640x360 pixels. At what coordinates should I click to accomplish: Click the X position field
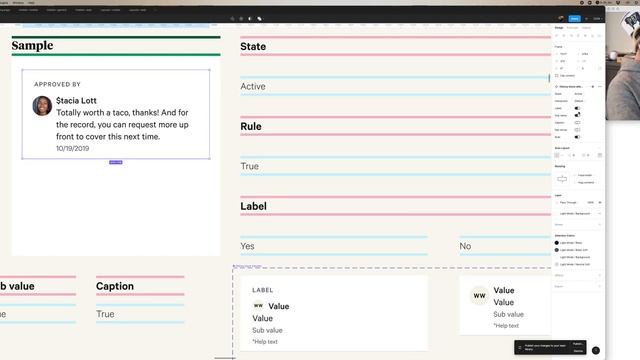[x=564, y=54]
